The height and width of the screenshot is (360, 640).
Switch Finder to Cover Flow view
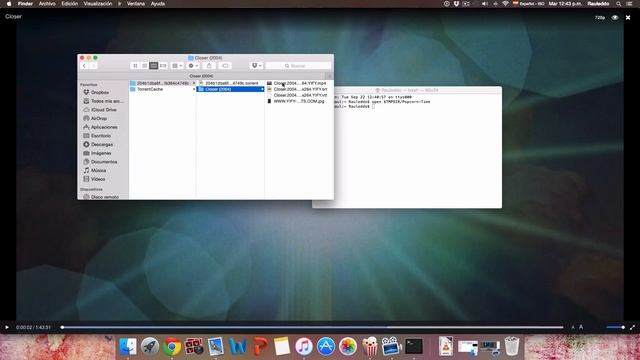click(163, 66)
